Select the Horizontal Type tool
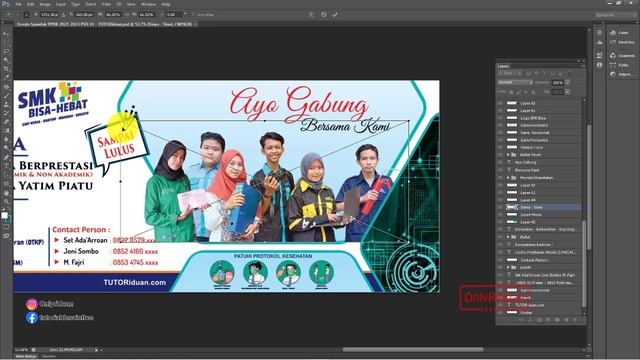 pos(6,166)
